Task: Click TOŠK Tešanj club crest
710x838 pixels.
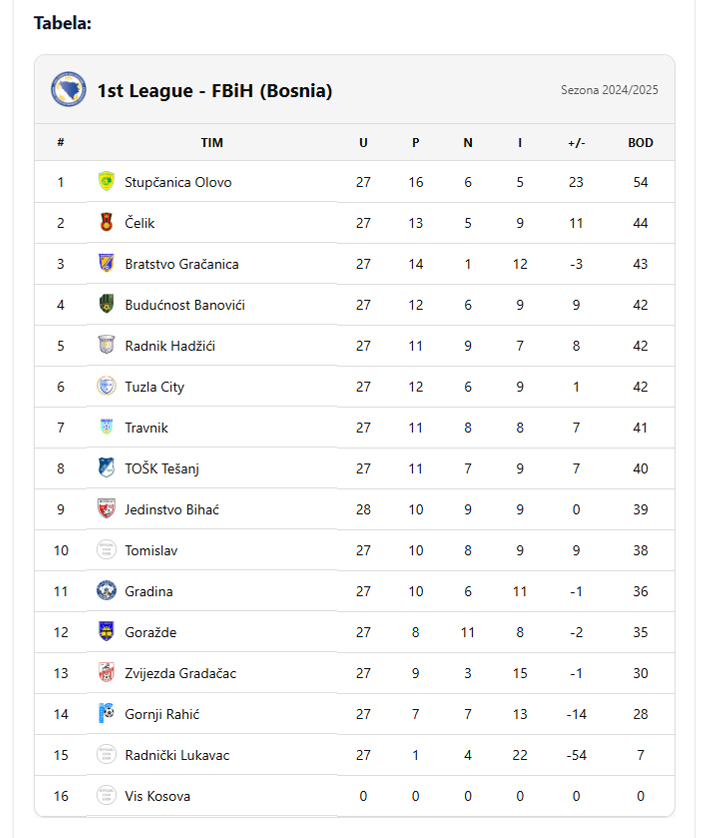Action: point(106,468)
